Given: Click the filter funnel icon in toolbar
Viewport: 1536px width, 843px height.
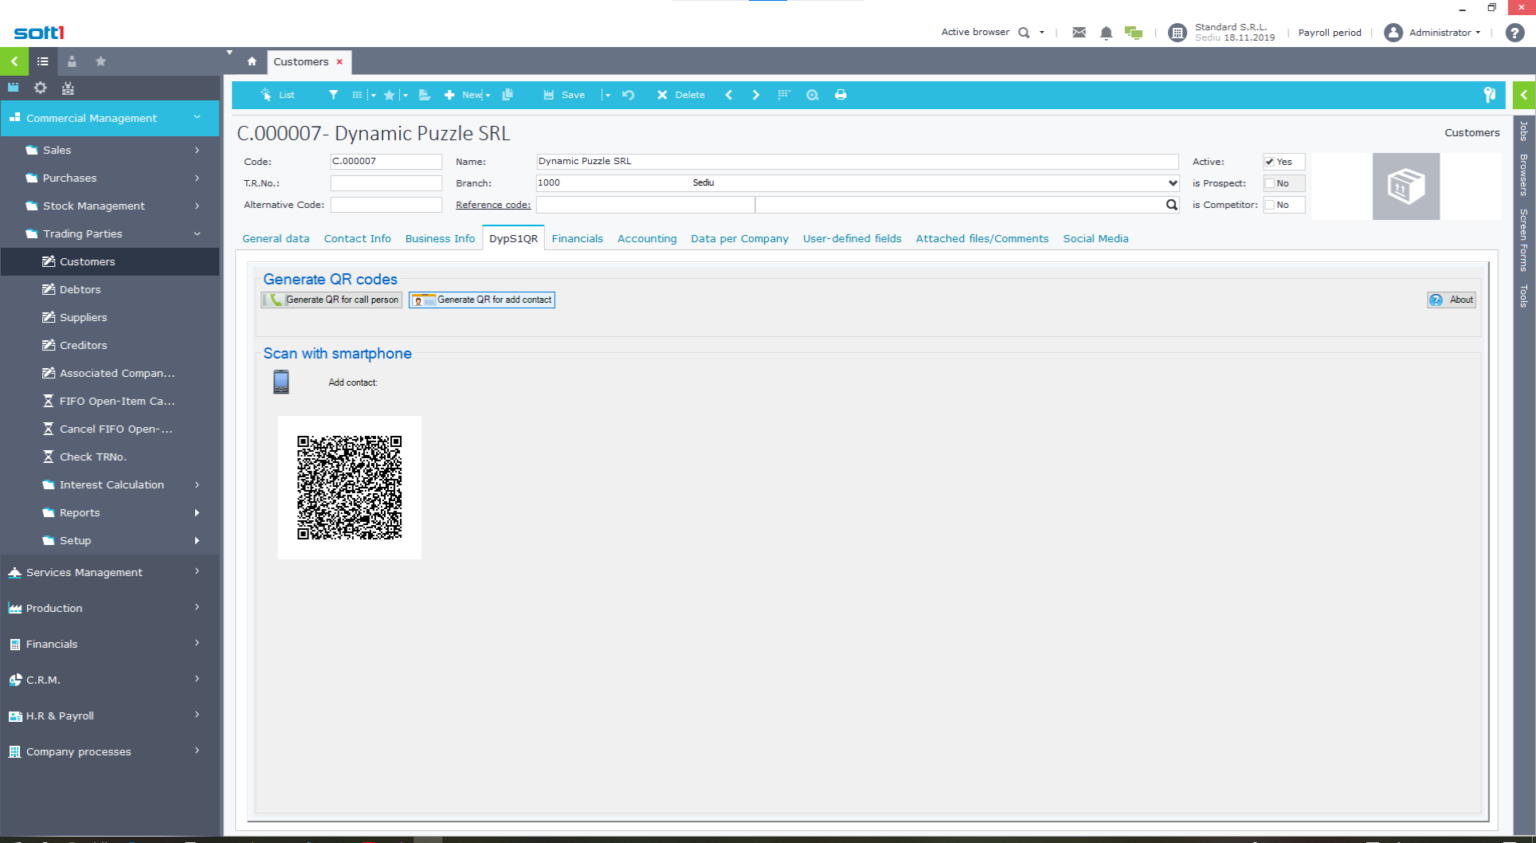Looking at the screenshot, I should click(x=333, y=95).
